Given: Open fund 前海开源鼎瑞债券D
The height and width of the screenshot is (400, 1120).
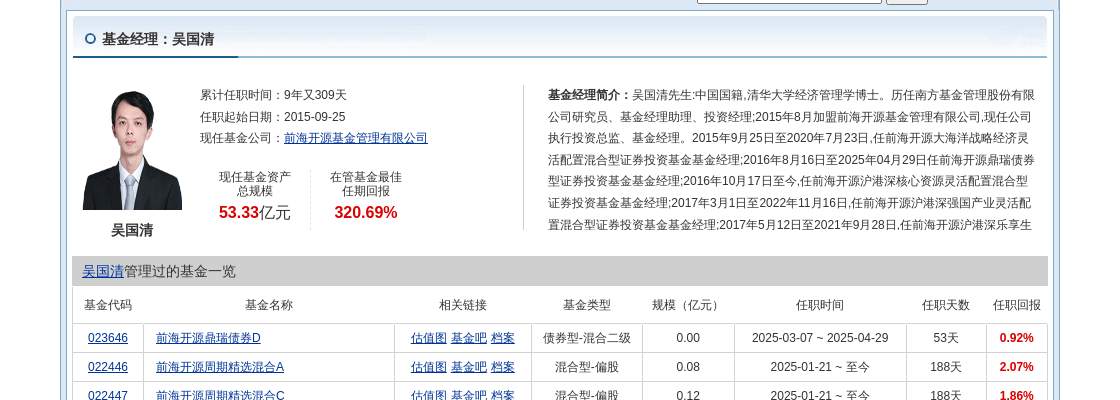Looking at the screenshot, I should [x=208, y=338].
